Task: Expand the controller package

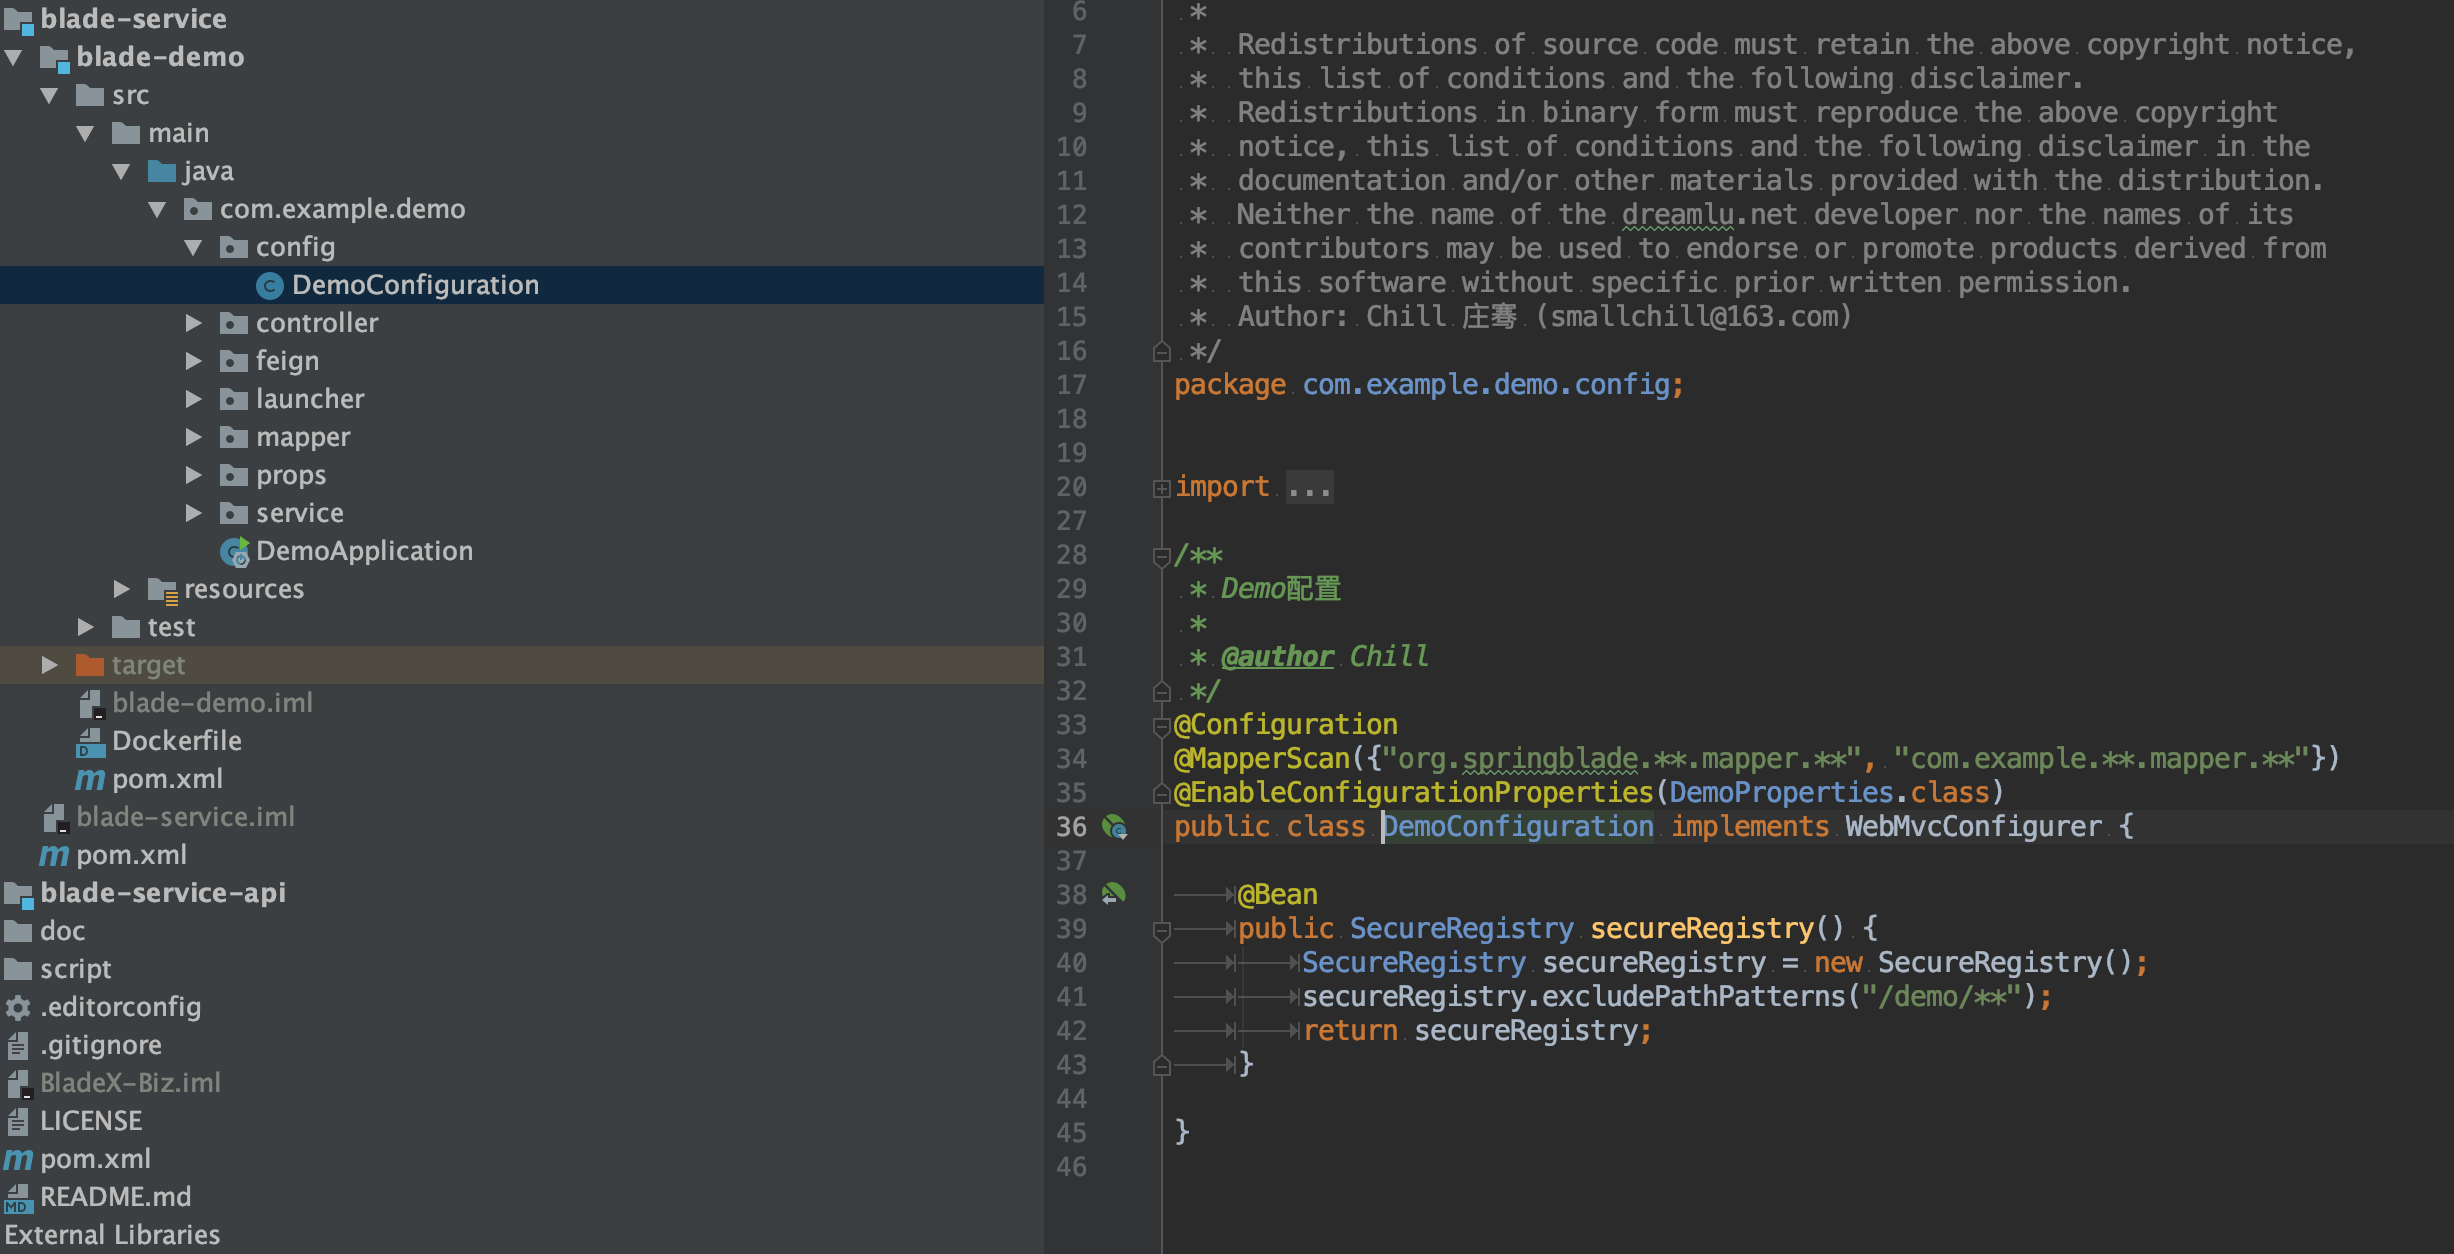Action: [194, 323]
